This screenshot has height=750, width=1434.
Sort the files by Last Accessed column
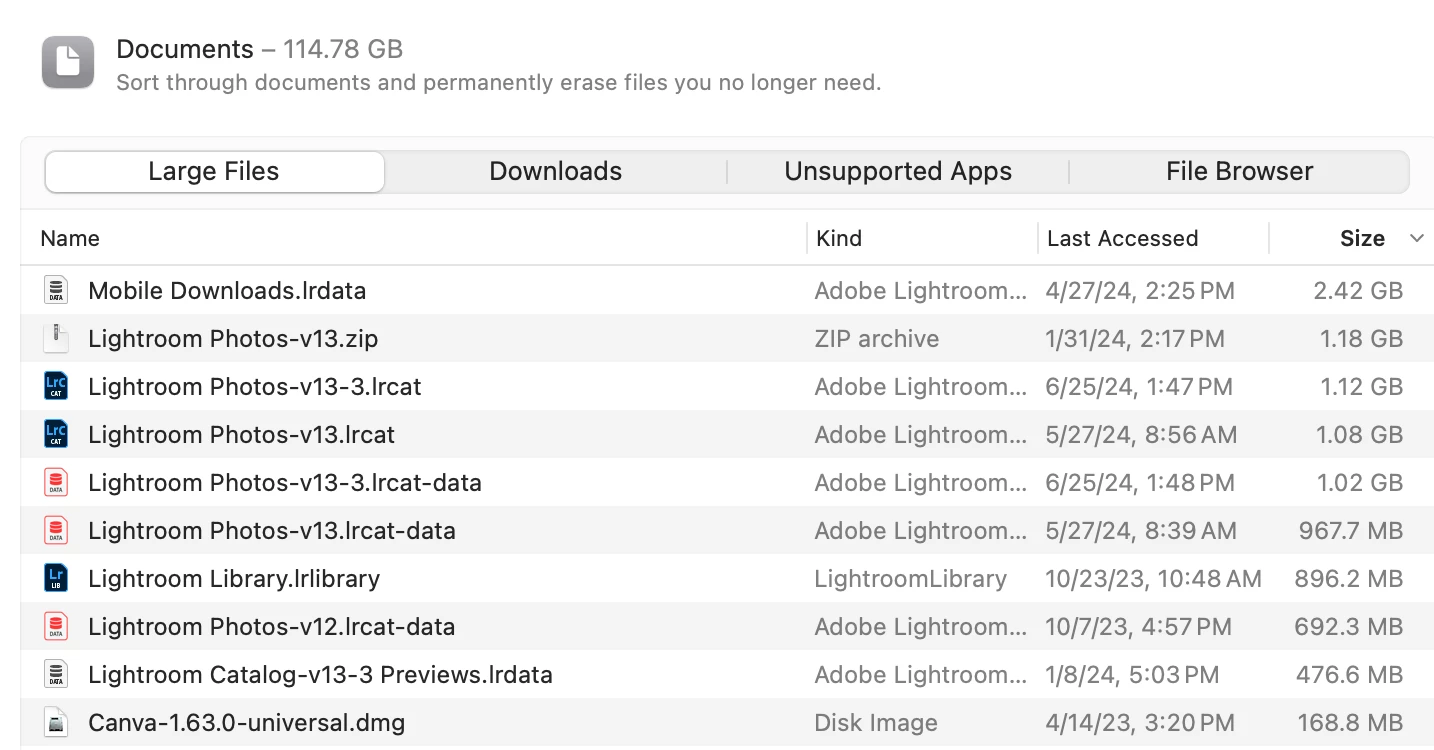(x=1122, y=239)
